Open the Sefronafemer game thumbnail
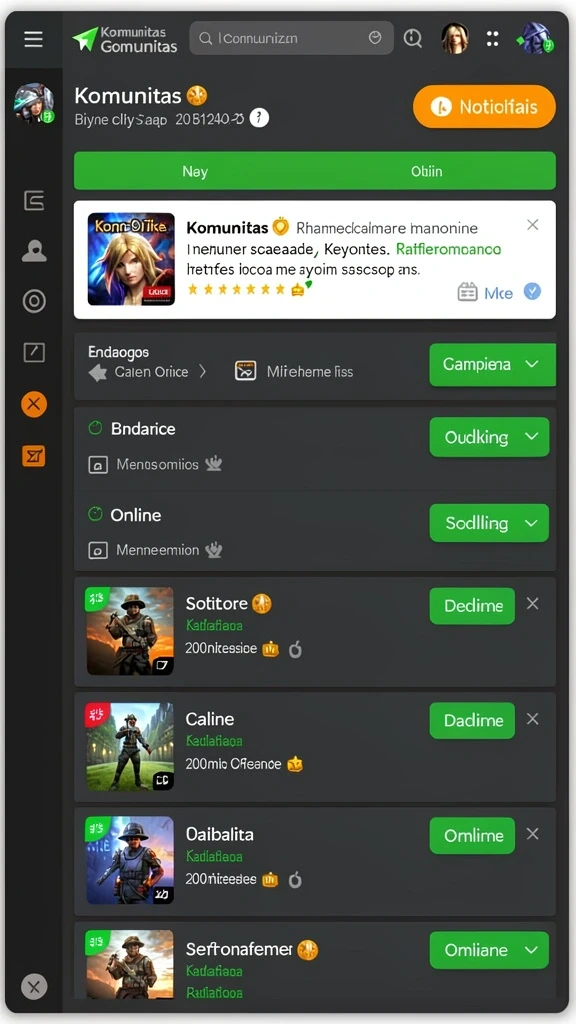 (131, 965)
